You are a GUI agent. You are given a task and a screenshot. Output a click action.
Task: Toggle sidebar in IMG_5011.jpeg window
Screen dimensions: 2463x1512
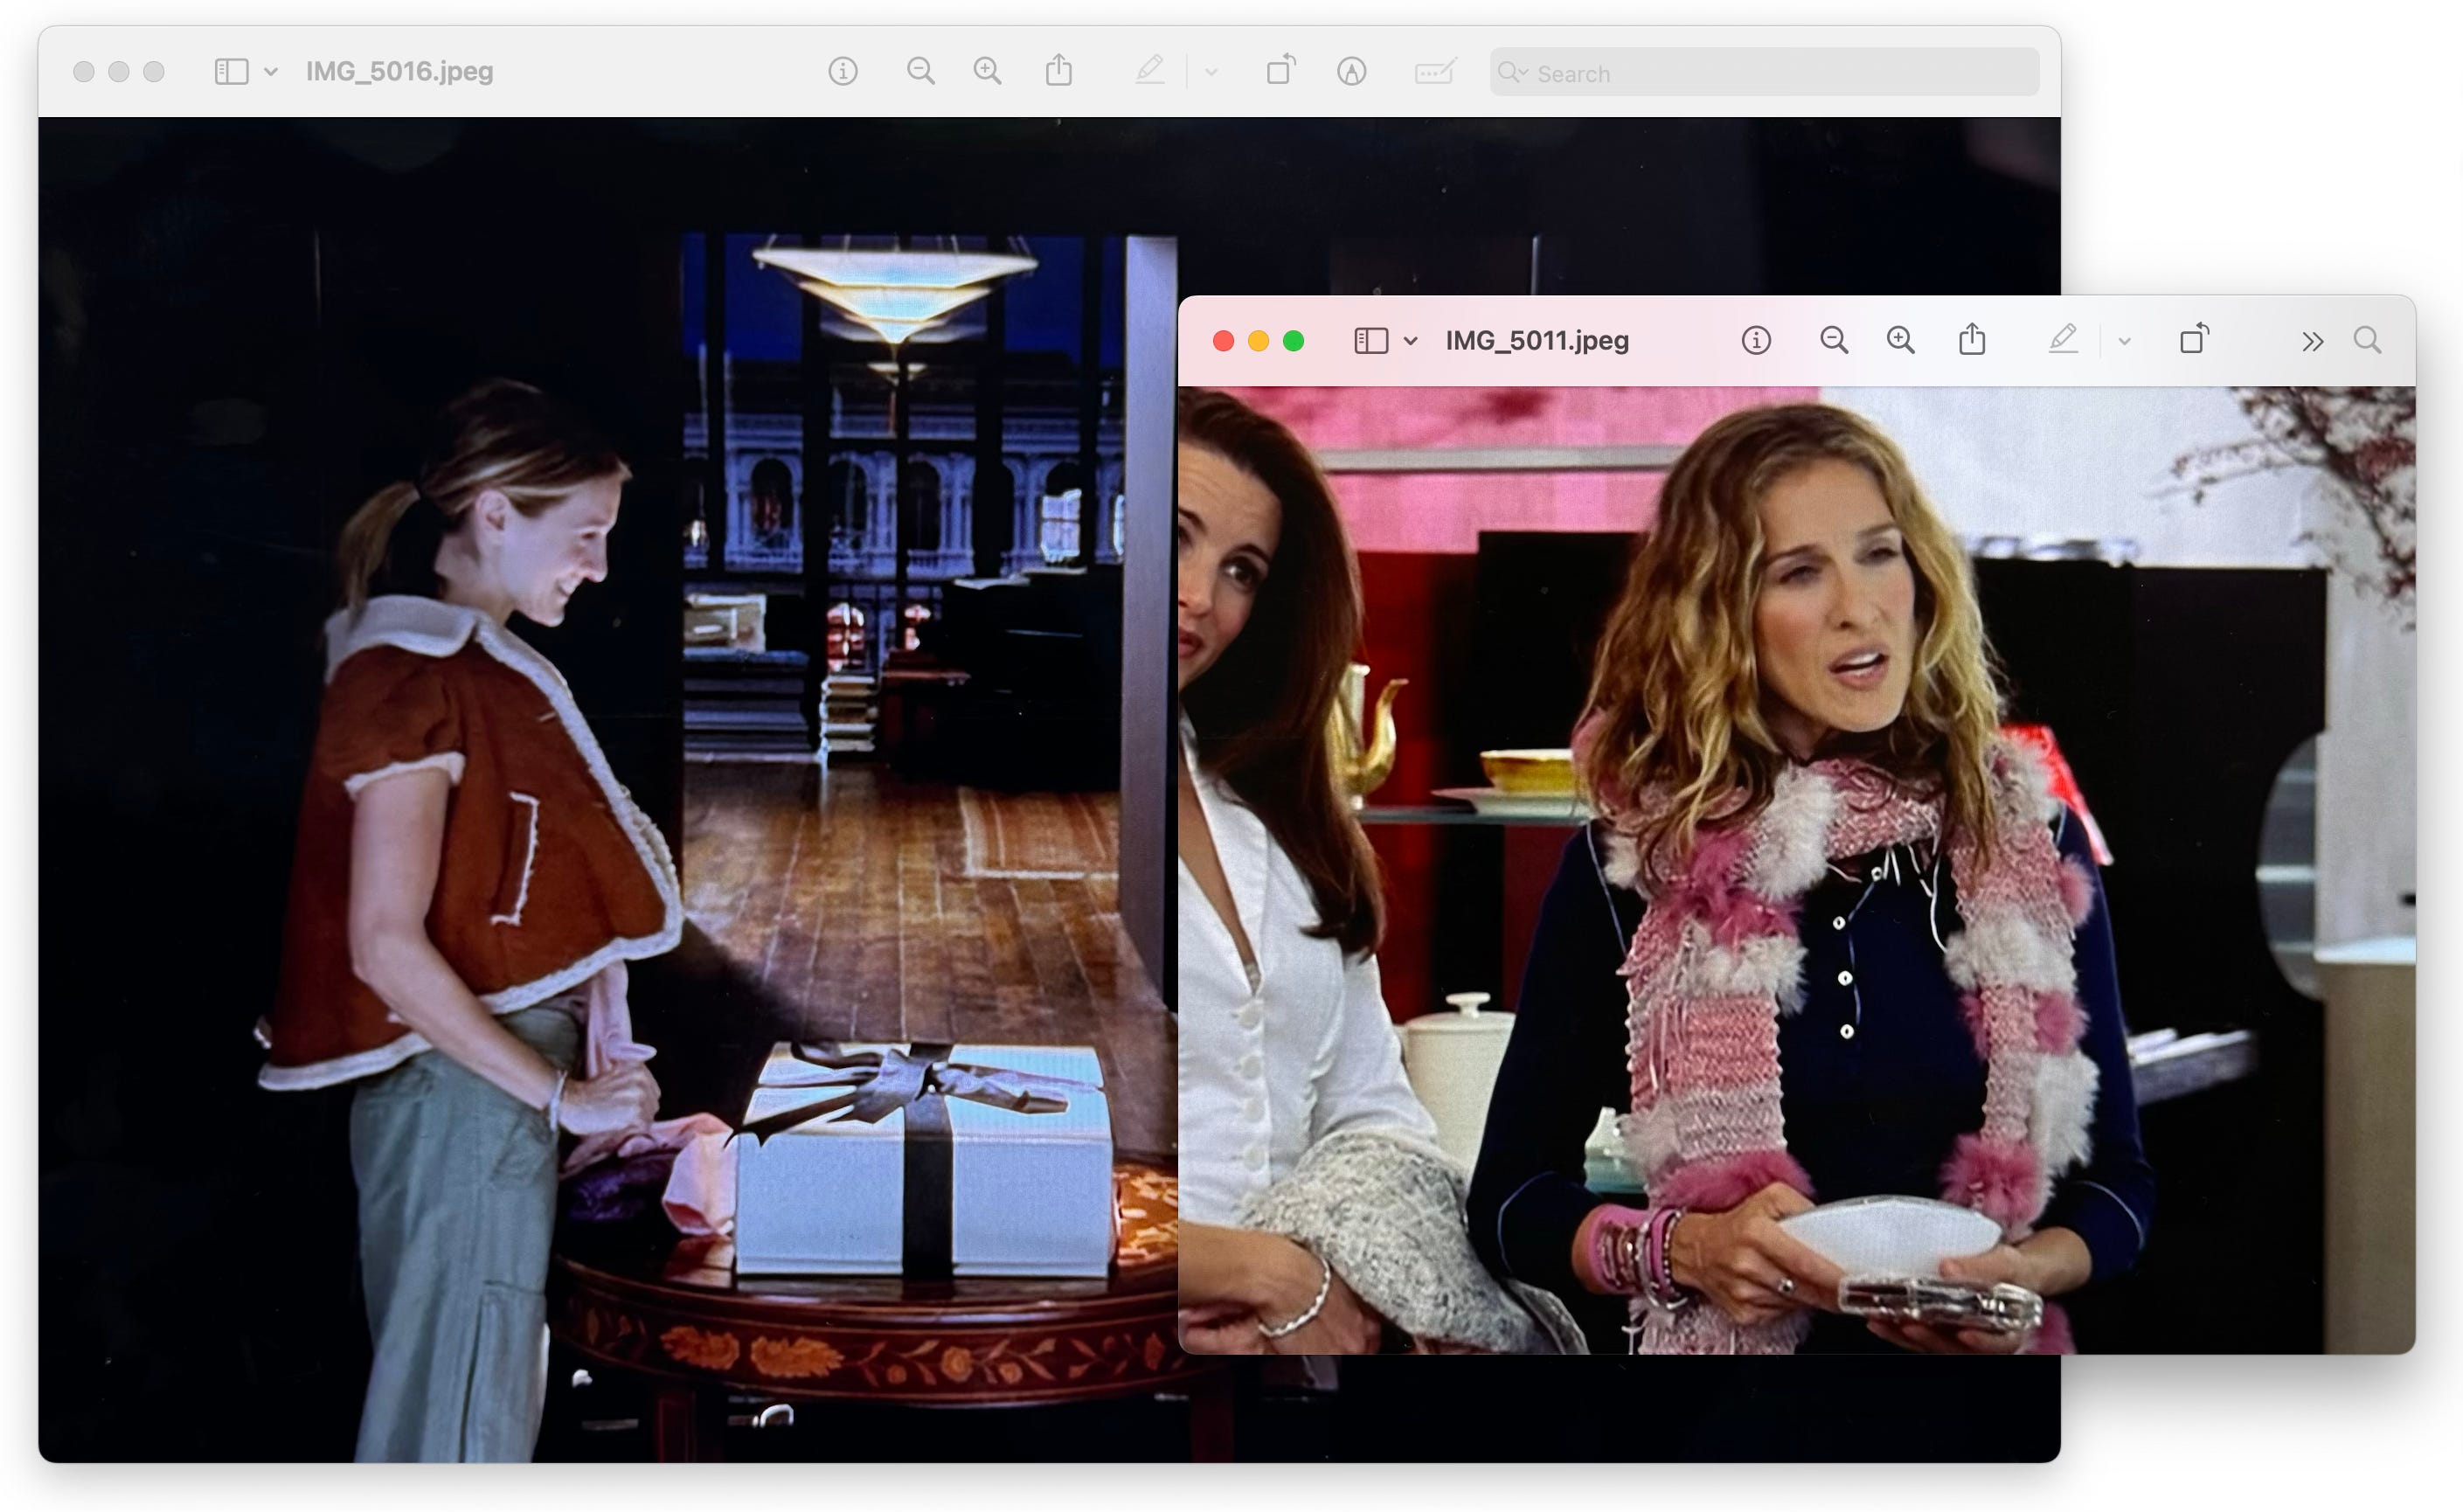tap(1371, 341)
